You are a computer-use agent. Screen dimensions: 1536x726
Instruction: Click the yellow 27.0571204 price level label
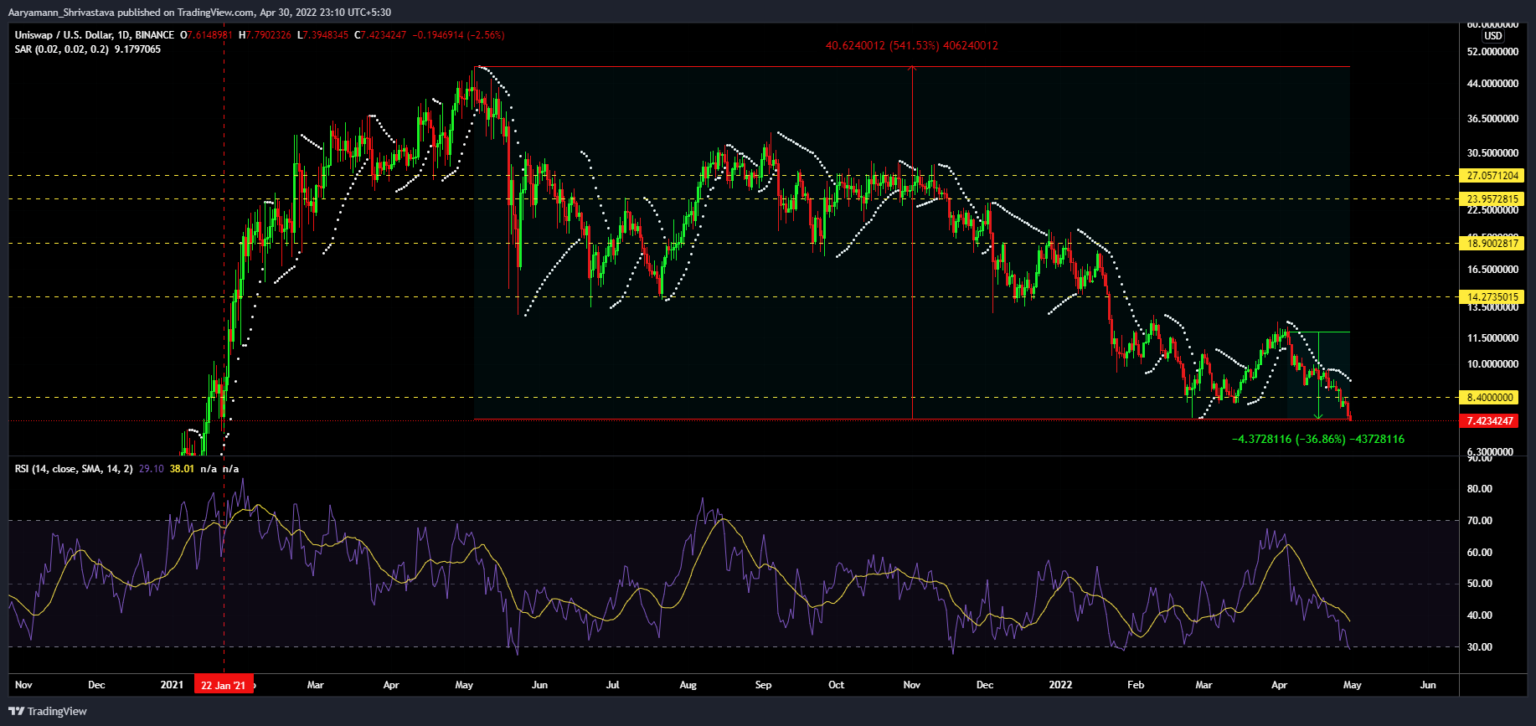point(1490,175)
